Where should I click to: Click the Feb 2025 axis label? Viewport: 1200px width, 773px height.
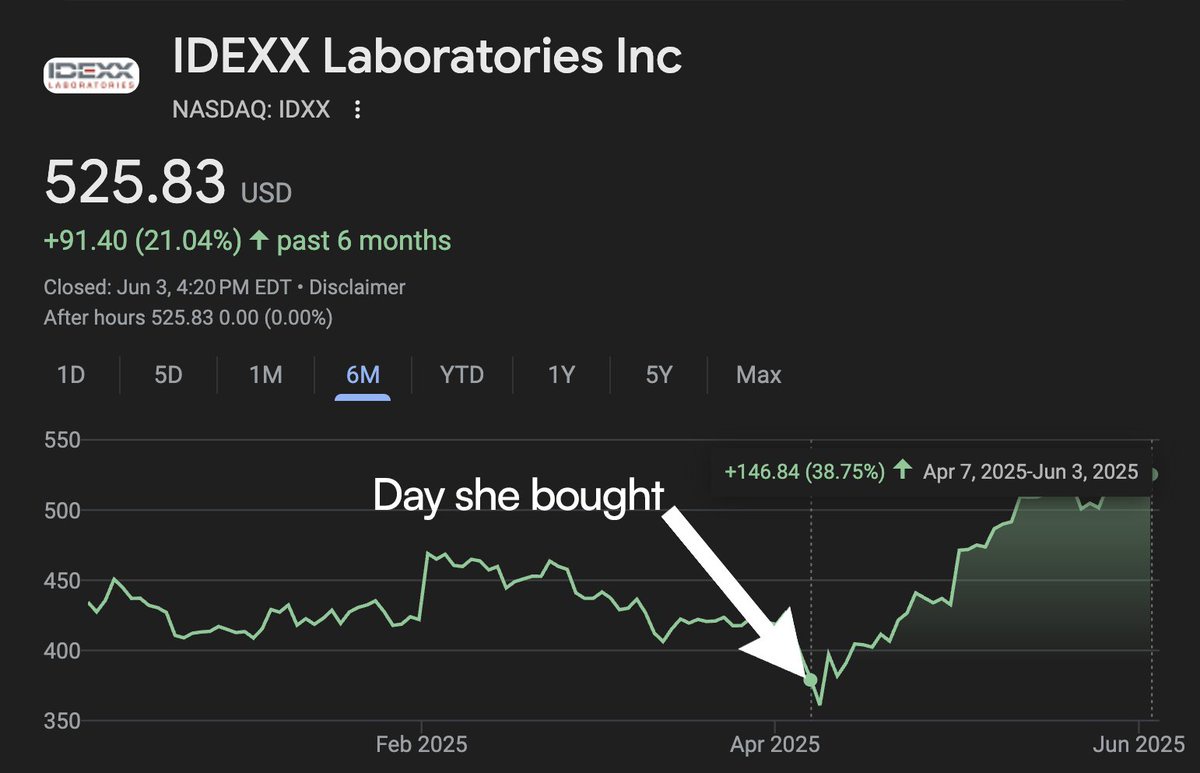click(421, 745)
